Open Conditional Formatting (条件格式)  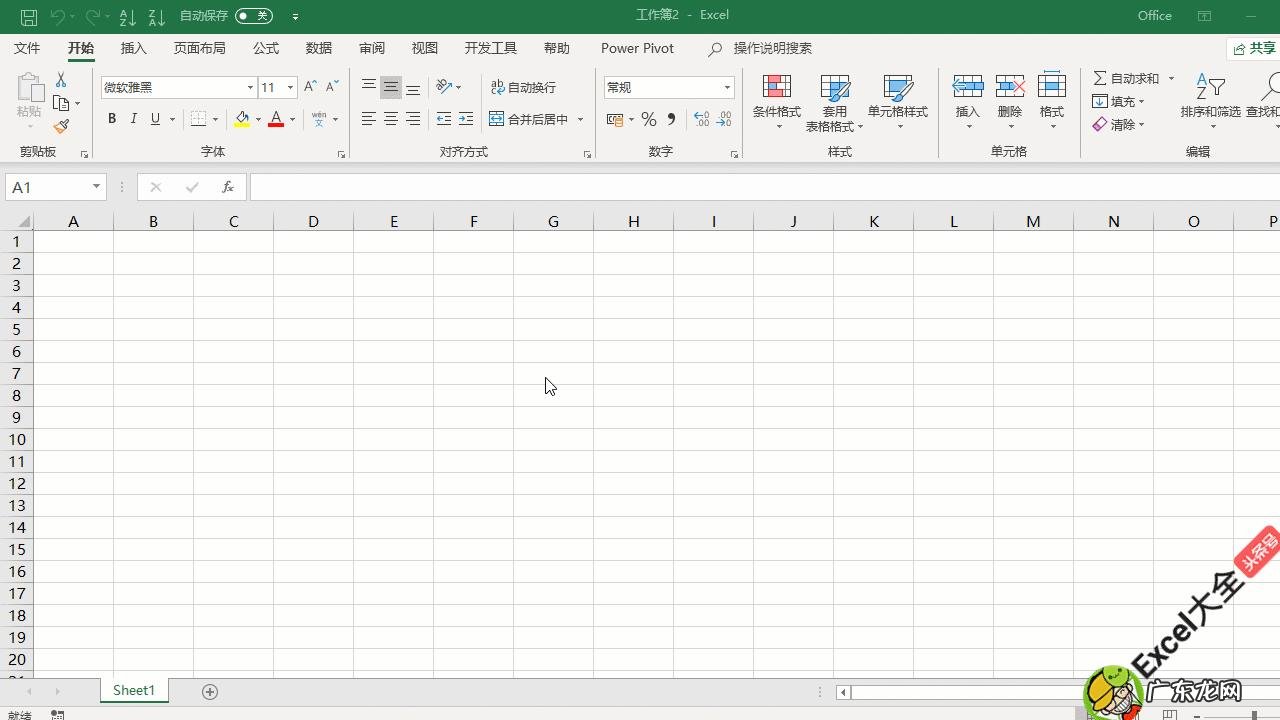(776, 102)
